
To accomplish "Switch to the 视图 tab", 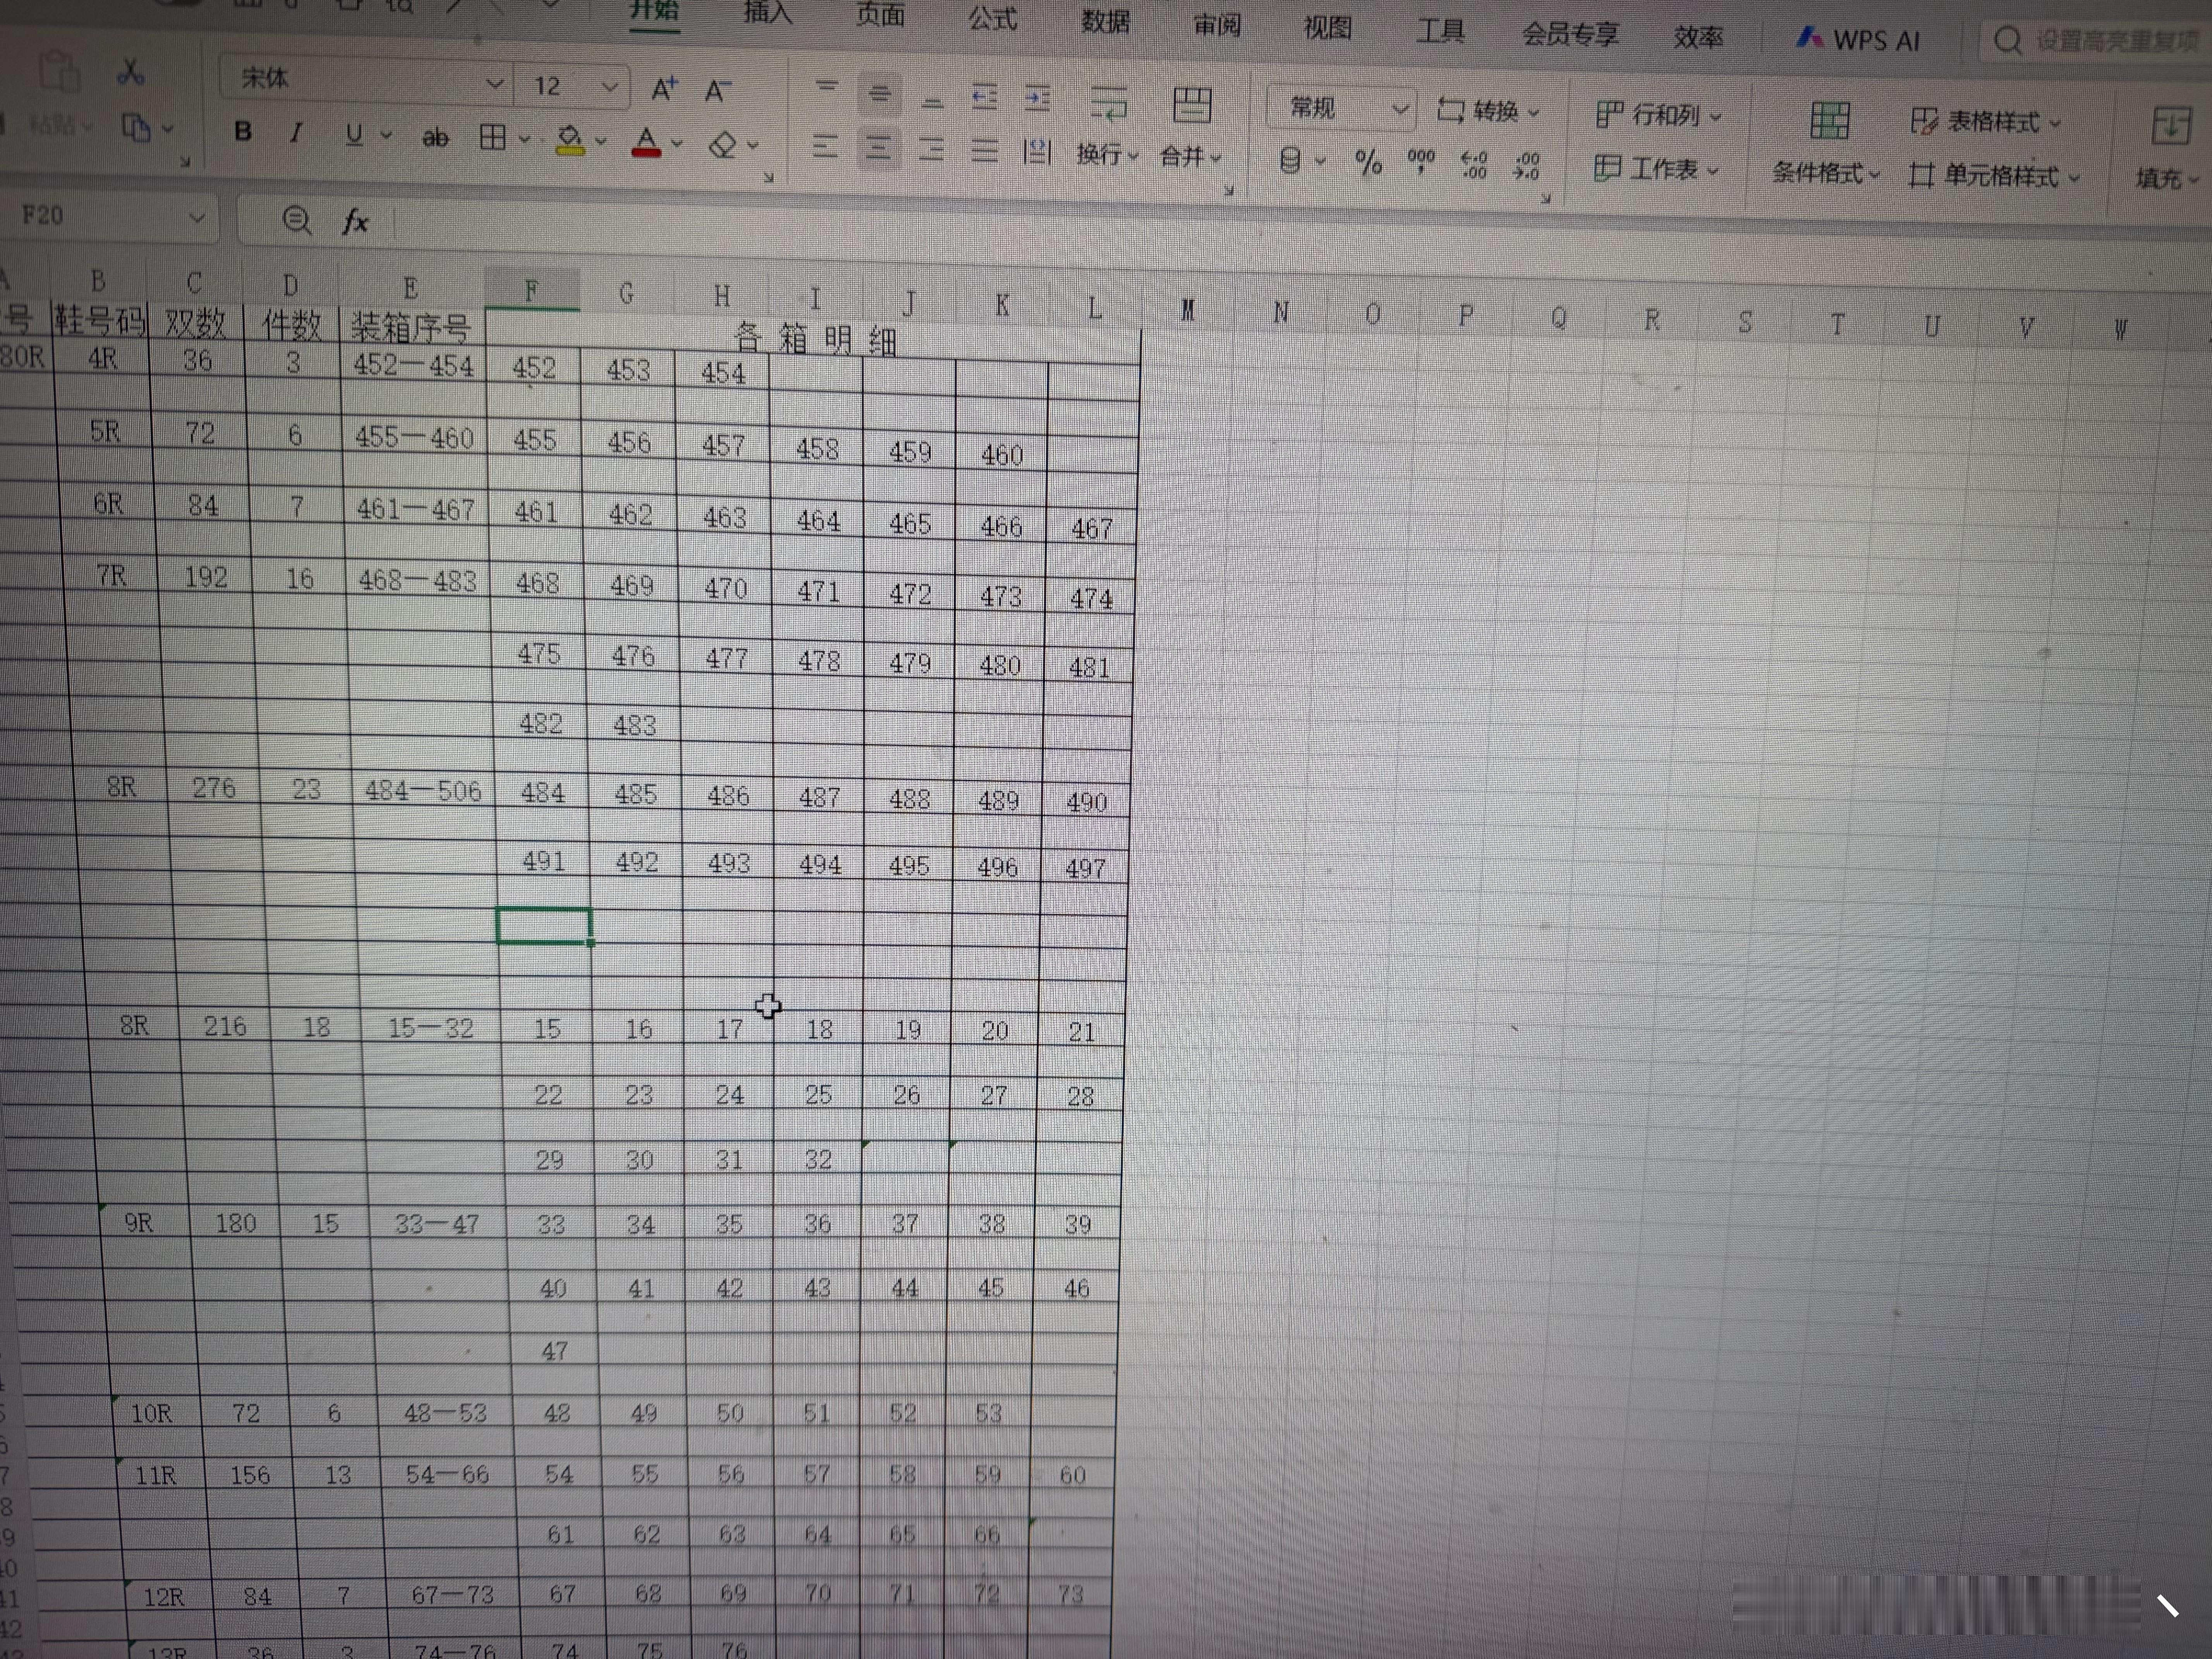I will coord(1328,28).
